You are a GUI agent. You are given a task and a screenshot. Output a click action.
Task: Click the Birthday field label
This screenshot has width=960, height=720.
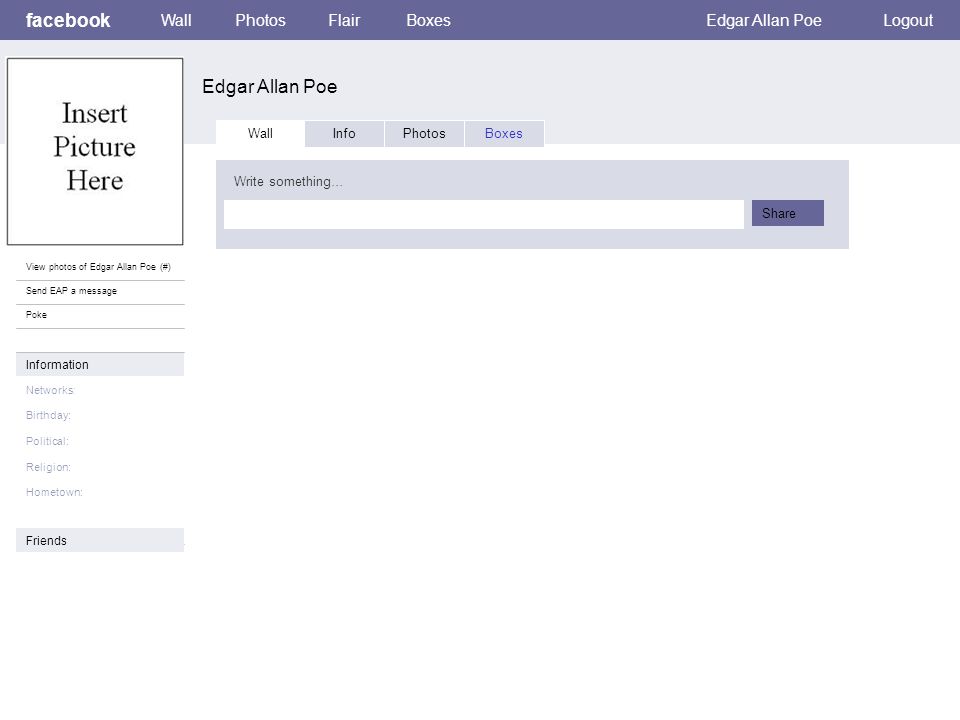[x=48, y=415]
